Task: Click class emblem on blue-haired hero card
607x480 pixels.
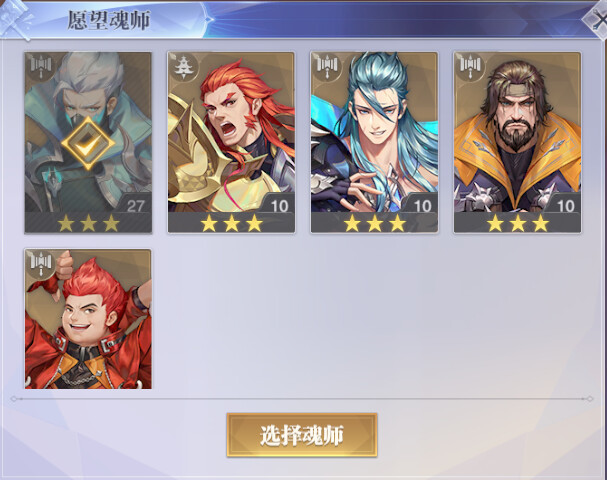Action: 326,67
